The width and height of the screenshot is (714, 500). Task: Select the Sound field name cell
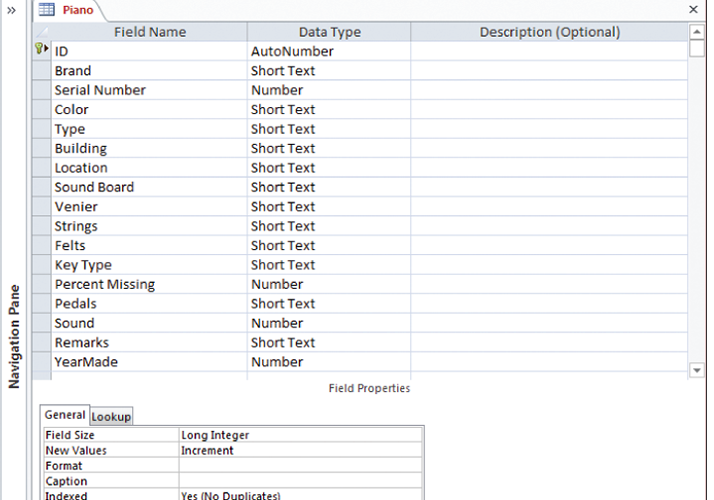pos(149,323)
